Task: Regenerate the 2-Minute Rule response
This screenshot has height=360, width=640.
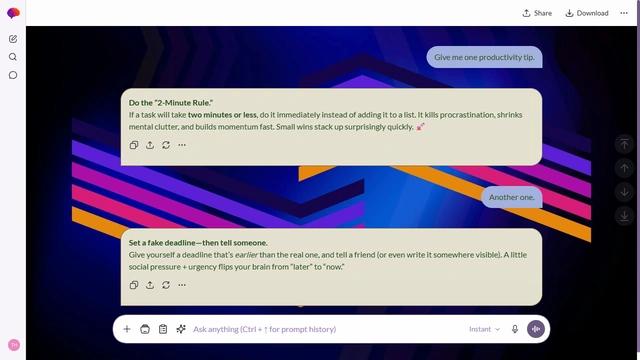Action: [x=166, y=145]
